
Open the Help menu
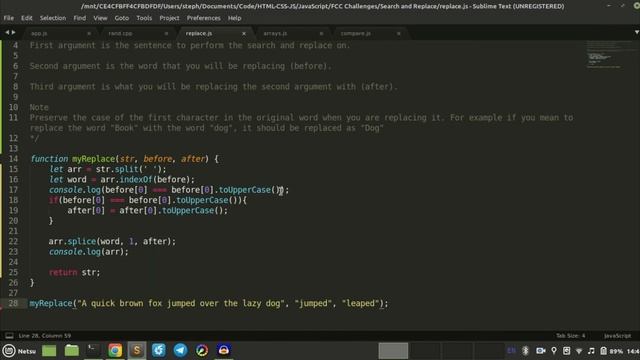(x=234, y=18)
